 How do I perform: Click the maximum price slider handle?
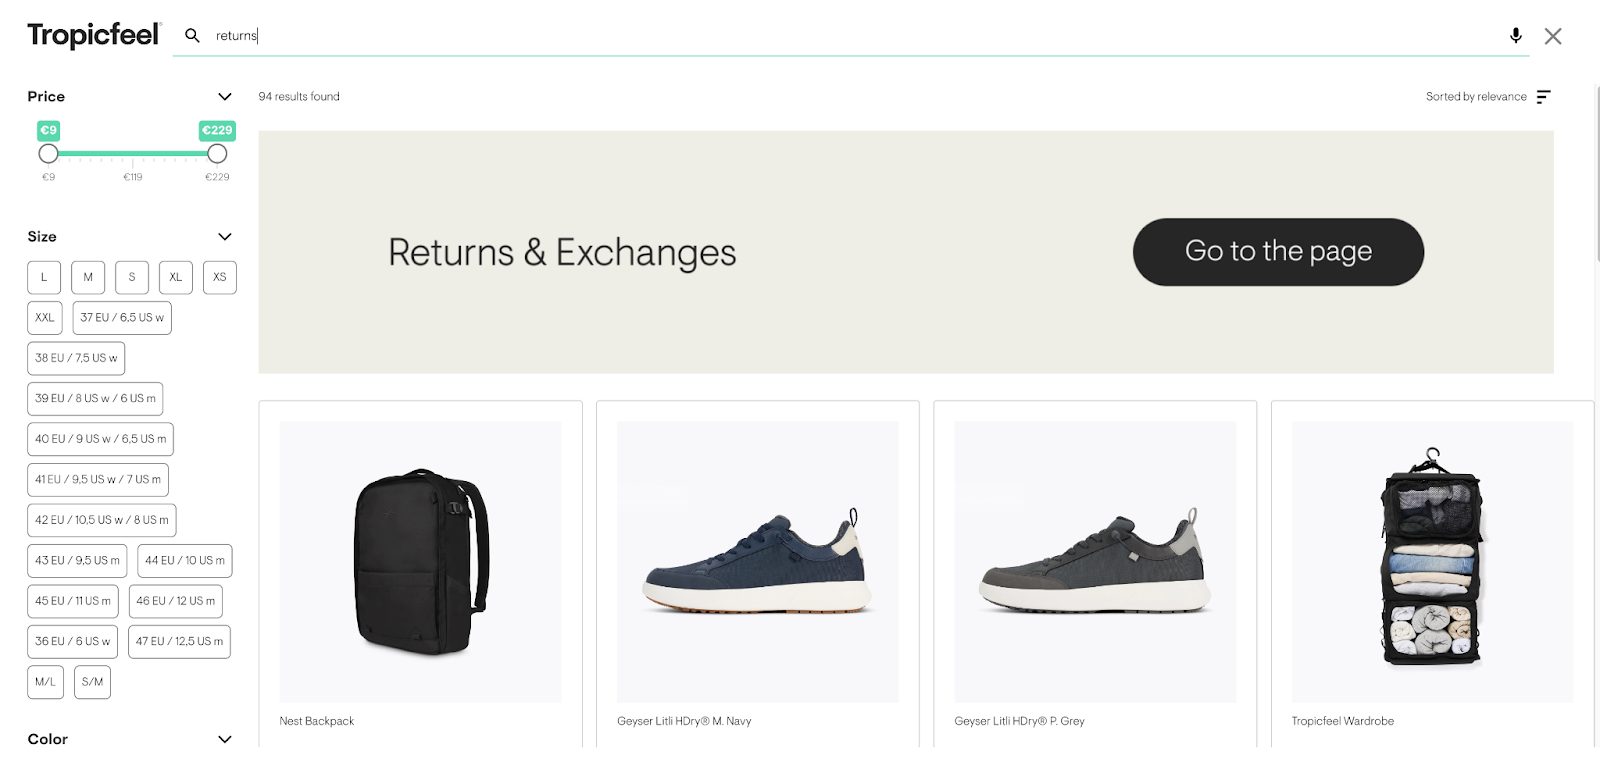click(x=217, y=154)
